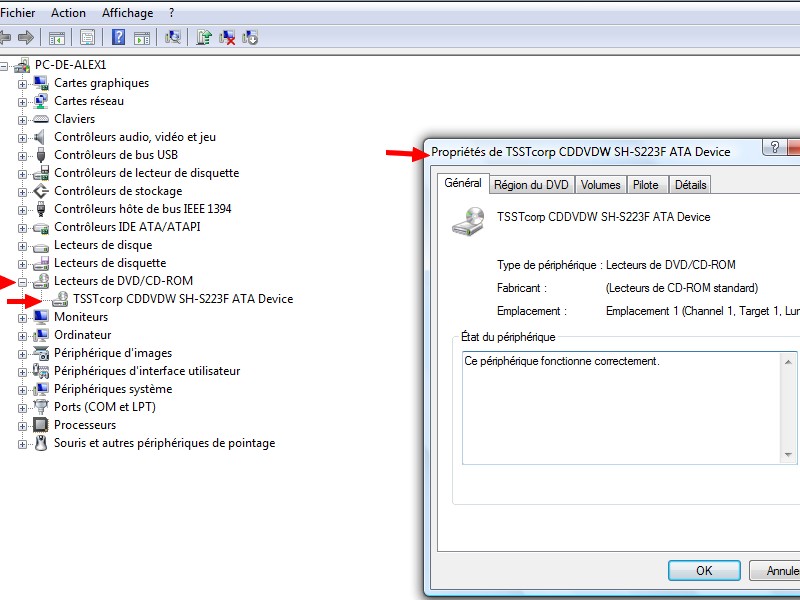Screen dimensions: 800x600
Task: Select 'Contrôleurs IDE ATA/ATAPI' tree label
Action: 128,227
